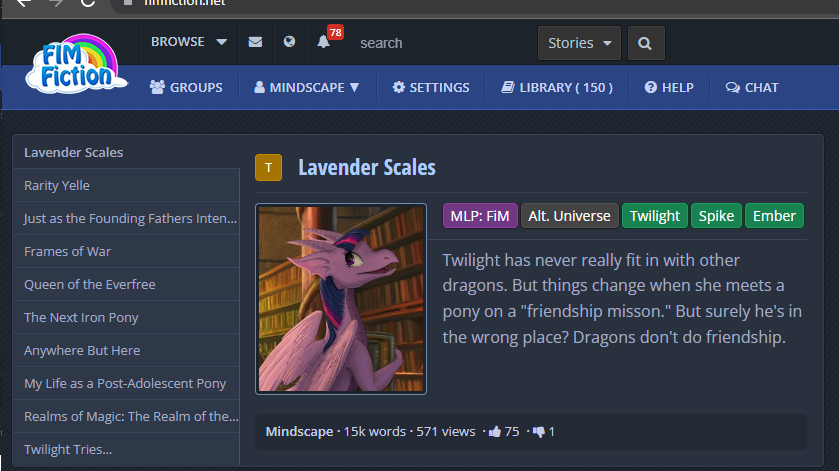Reload the page with browser refresh icon
Screen dimensions: 839x471
[x=87, y=3]
